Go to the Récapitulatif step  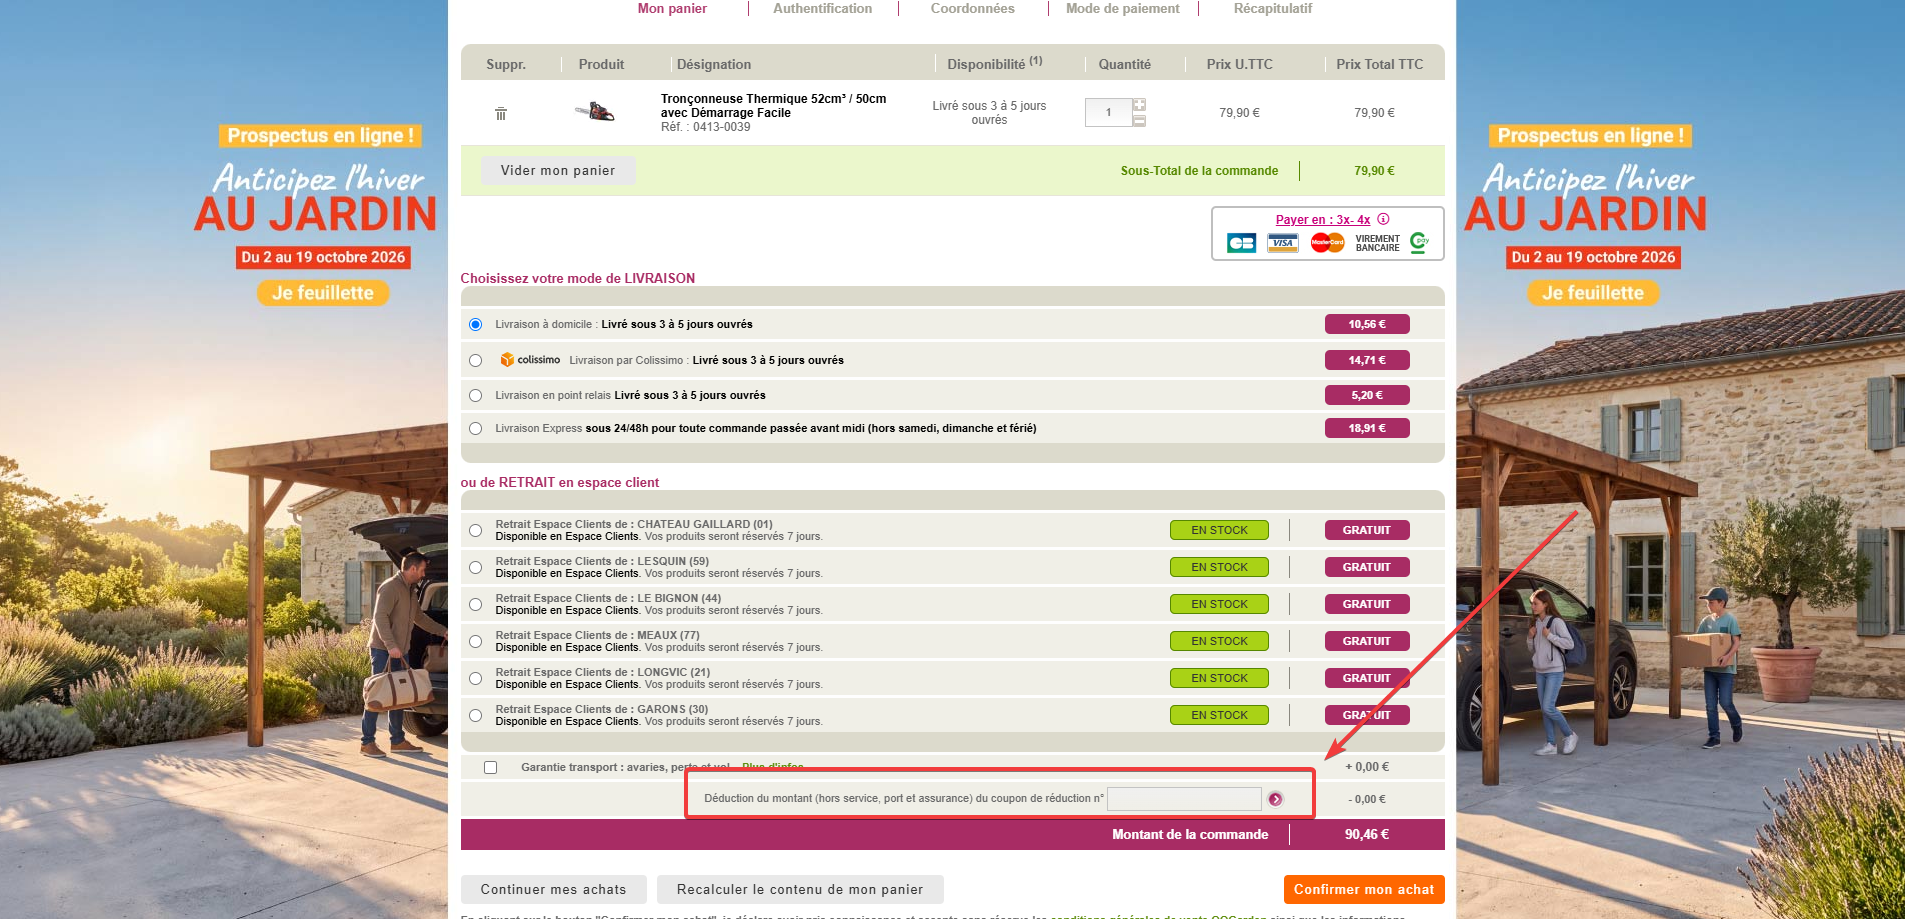[1272, 8]
